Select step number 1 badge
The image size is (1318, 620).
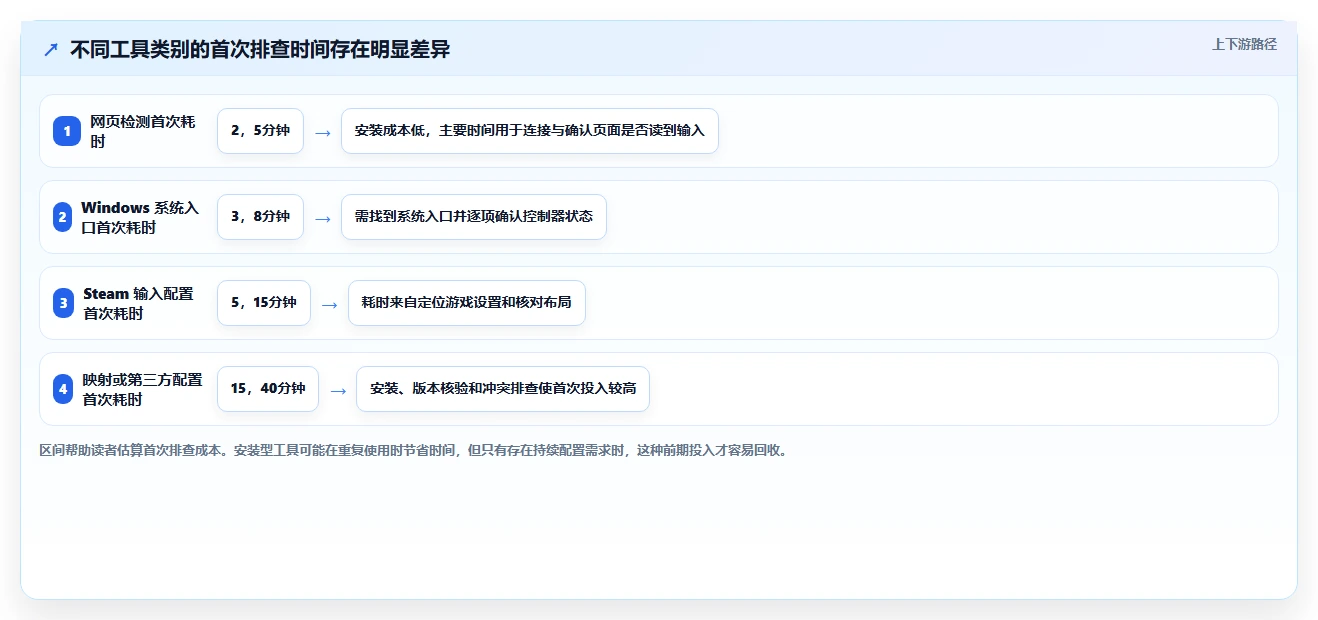[67, 131]
